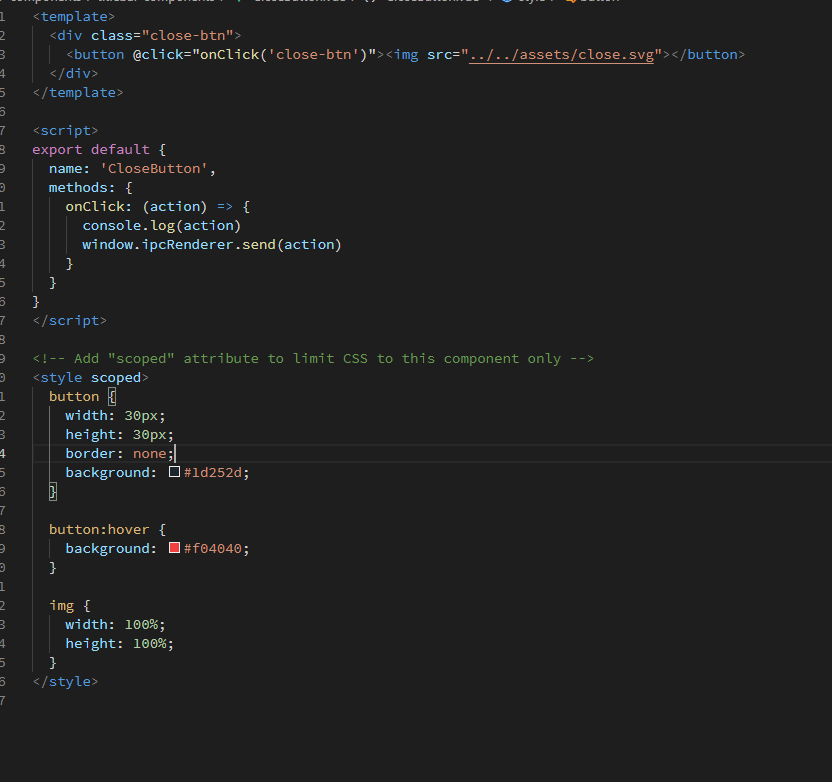Click the underlined ../../assets/close.svg link
The image size is (832, 782).
[x=562, y=54]
